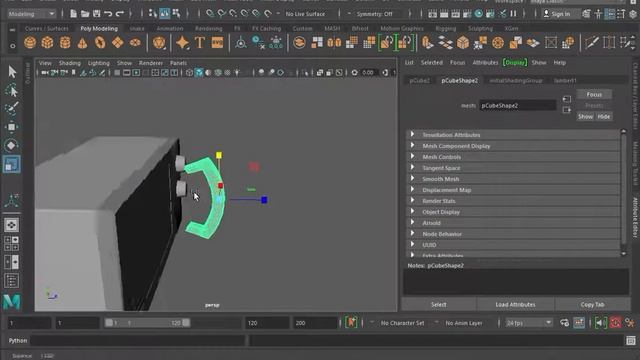Switch to the Sculpting shelf tab
Screen dimensions: 640x360
pyautogui.click(x=480, y=29)
